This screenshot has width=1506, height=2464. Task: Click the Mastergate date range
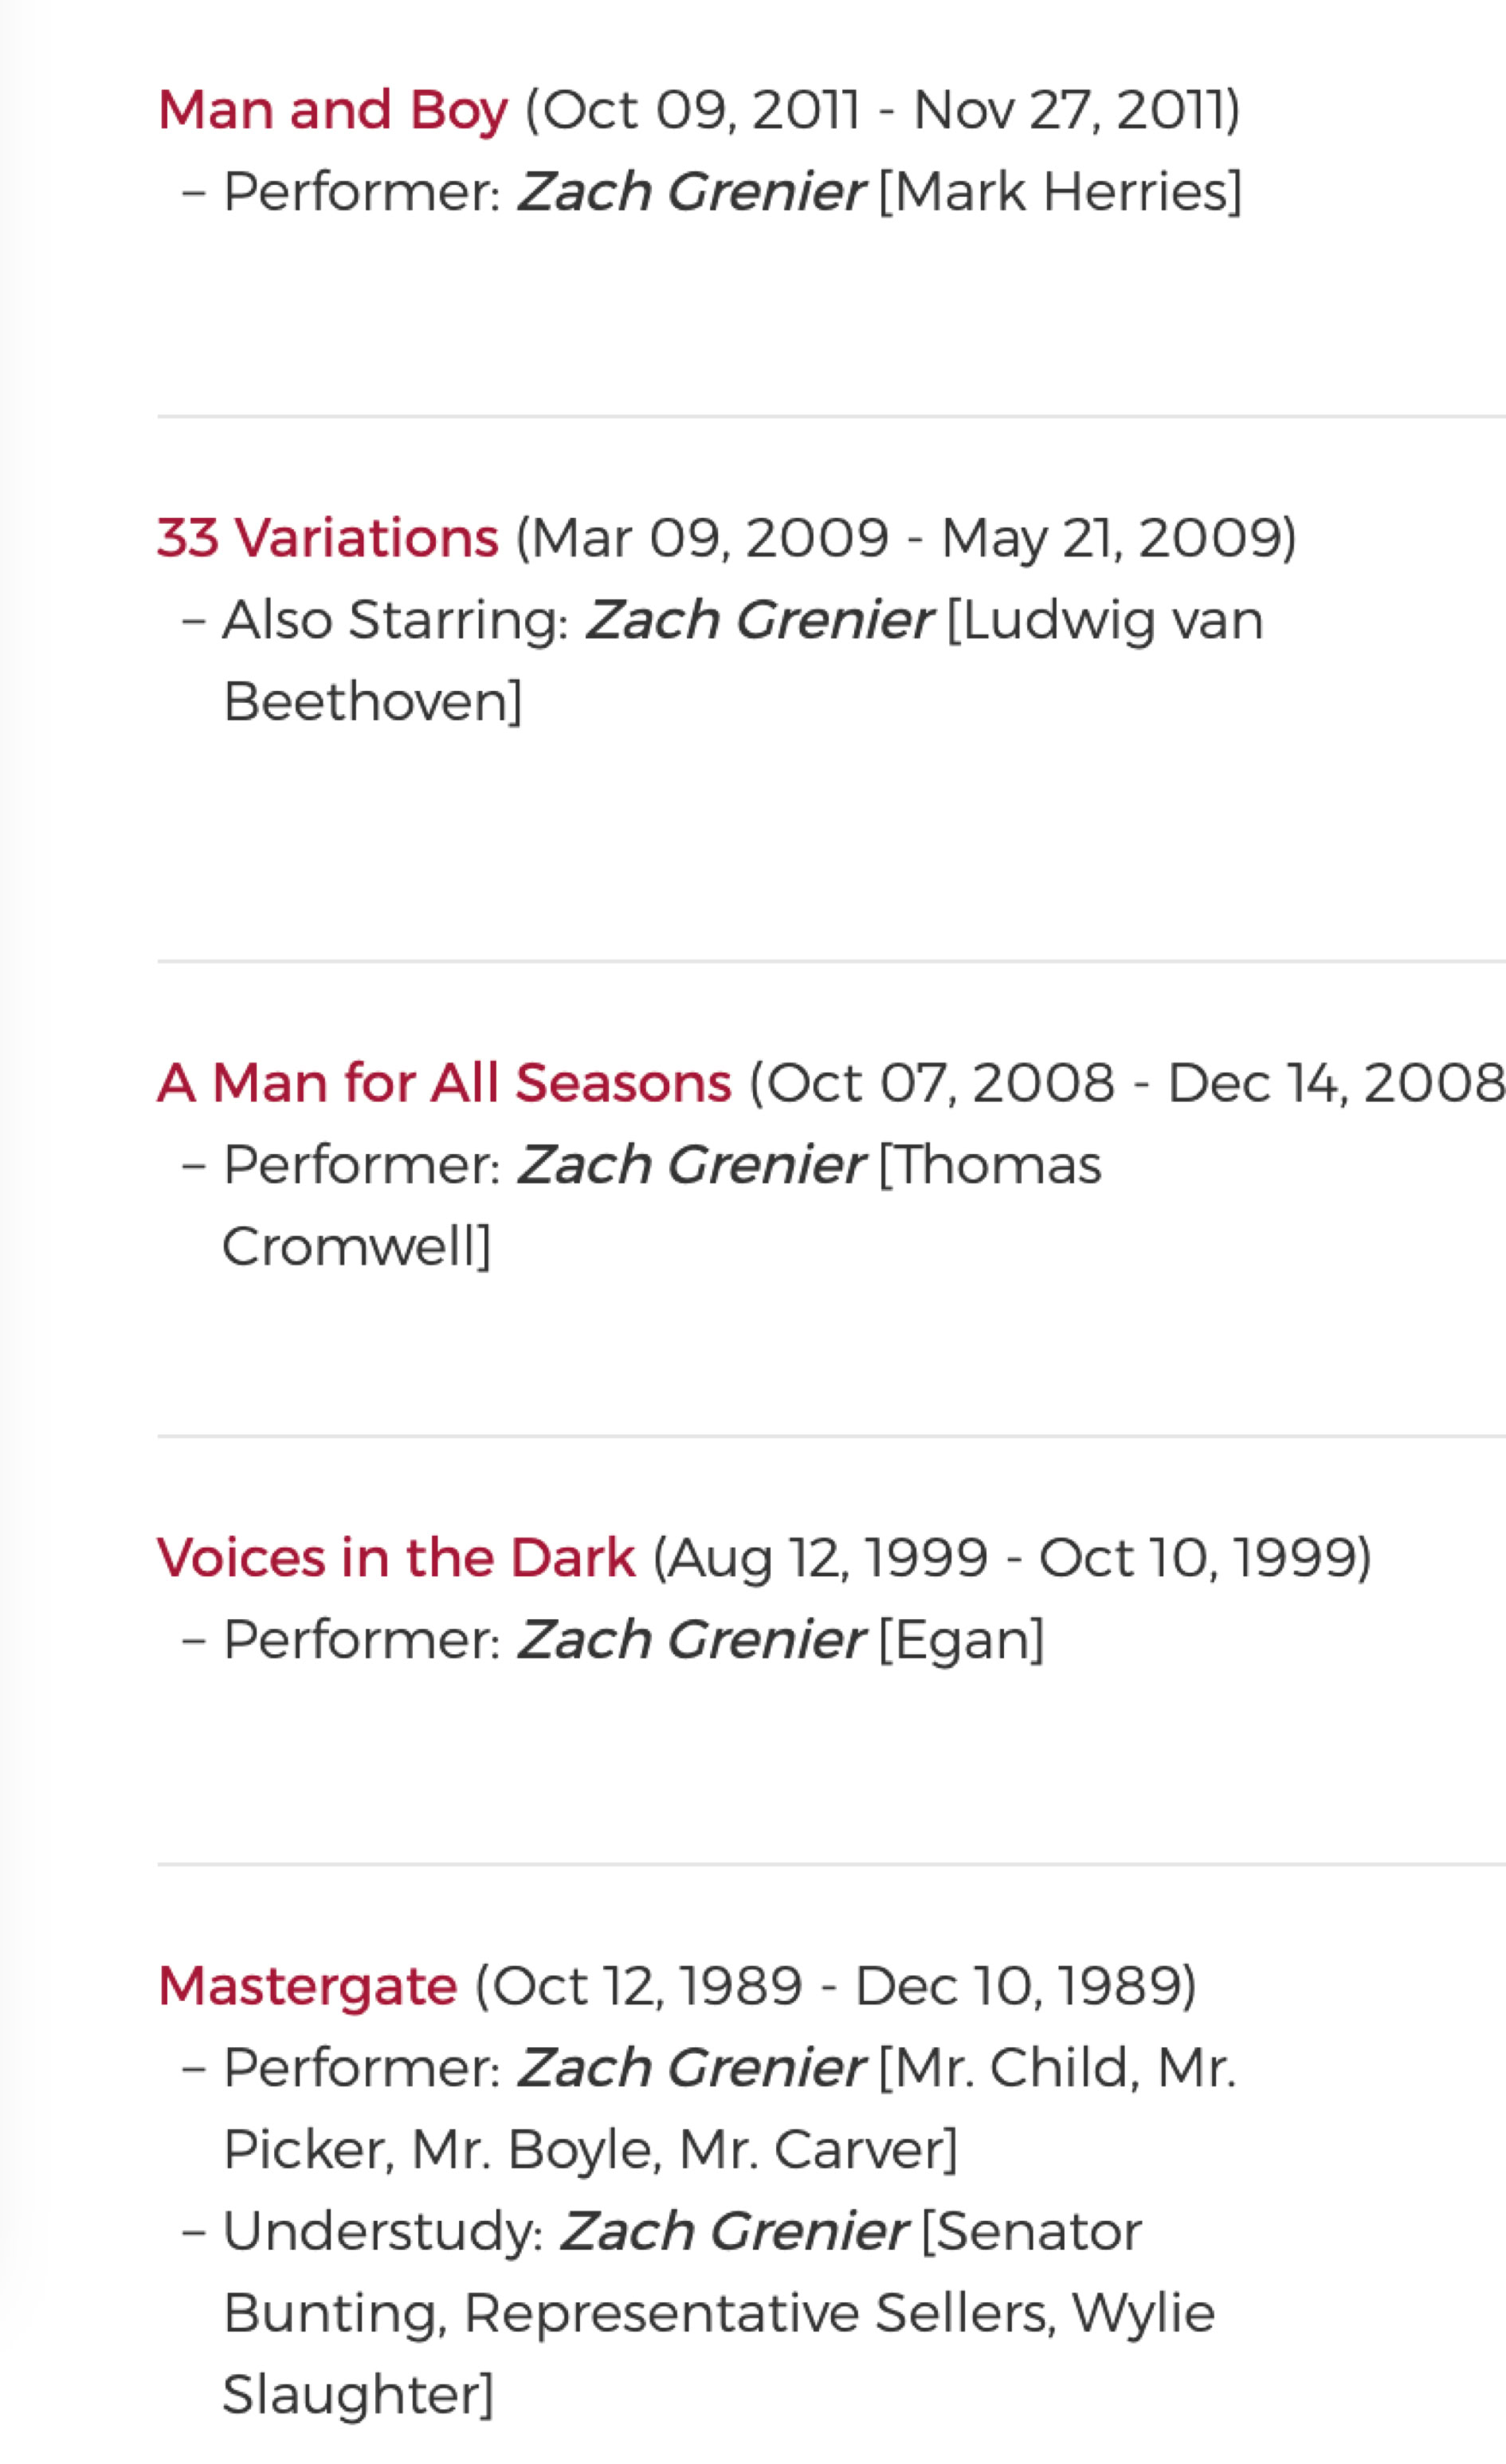tap(835, 1986)
